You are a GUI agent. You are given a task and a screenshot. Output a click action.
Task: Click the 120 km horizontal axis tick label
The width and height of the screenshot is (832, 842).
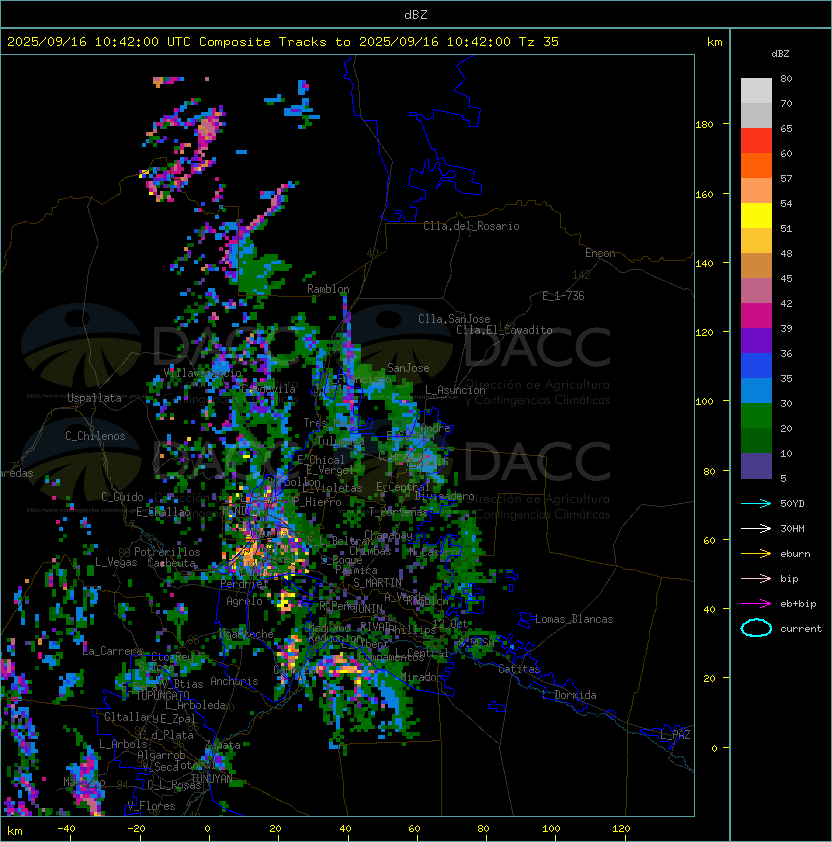click(x=621, y=829)
